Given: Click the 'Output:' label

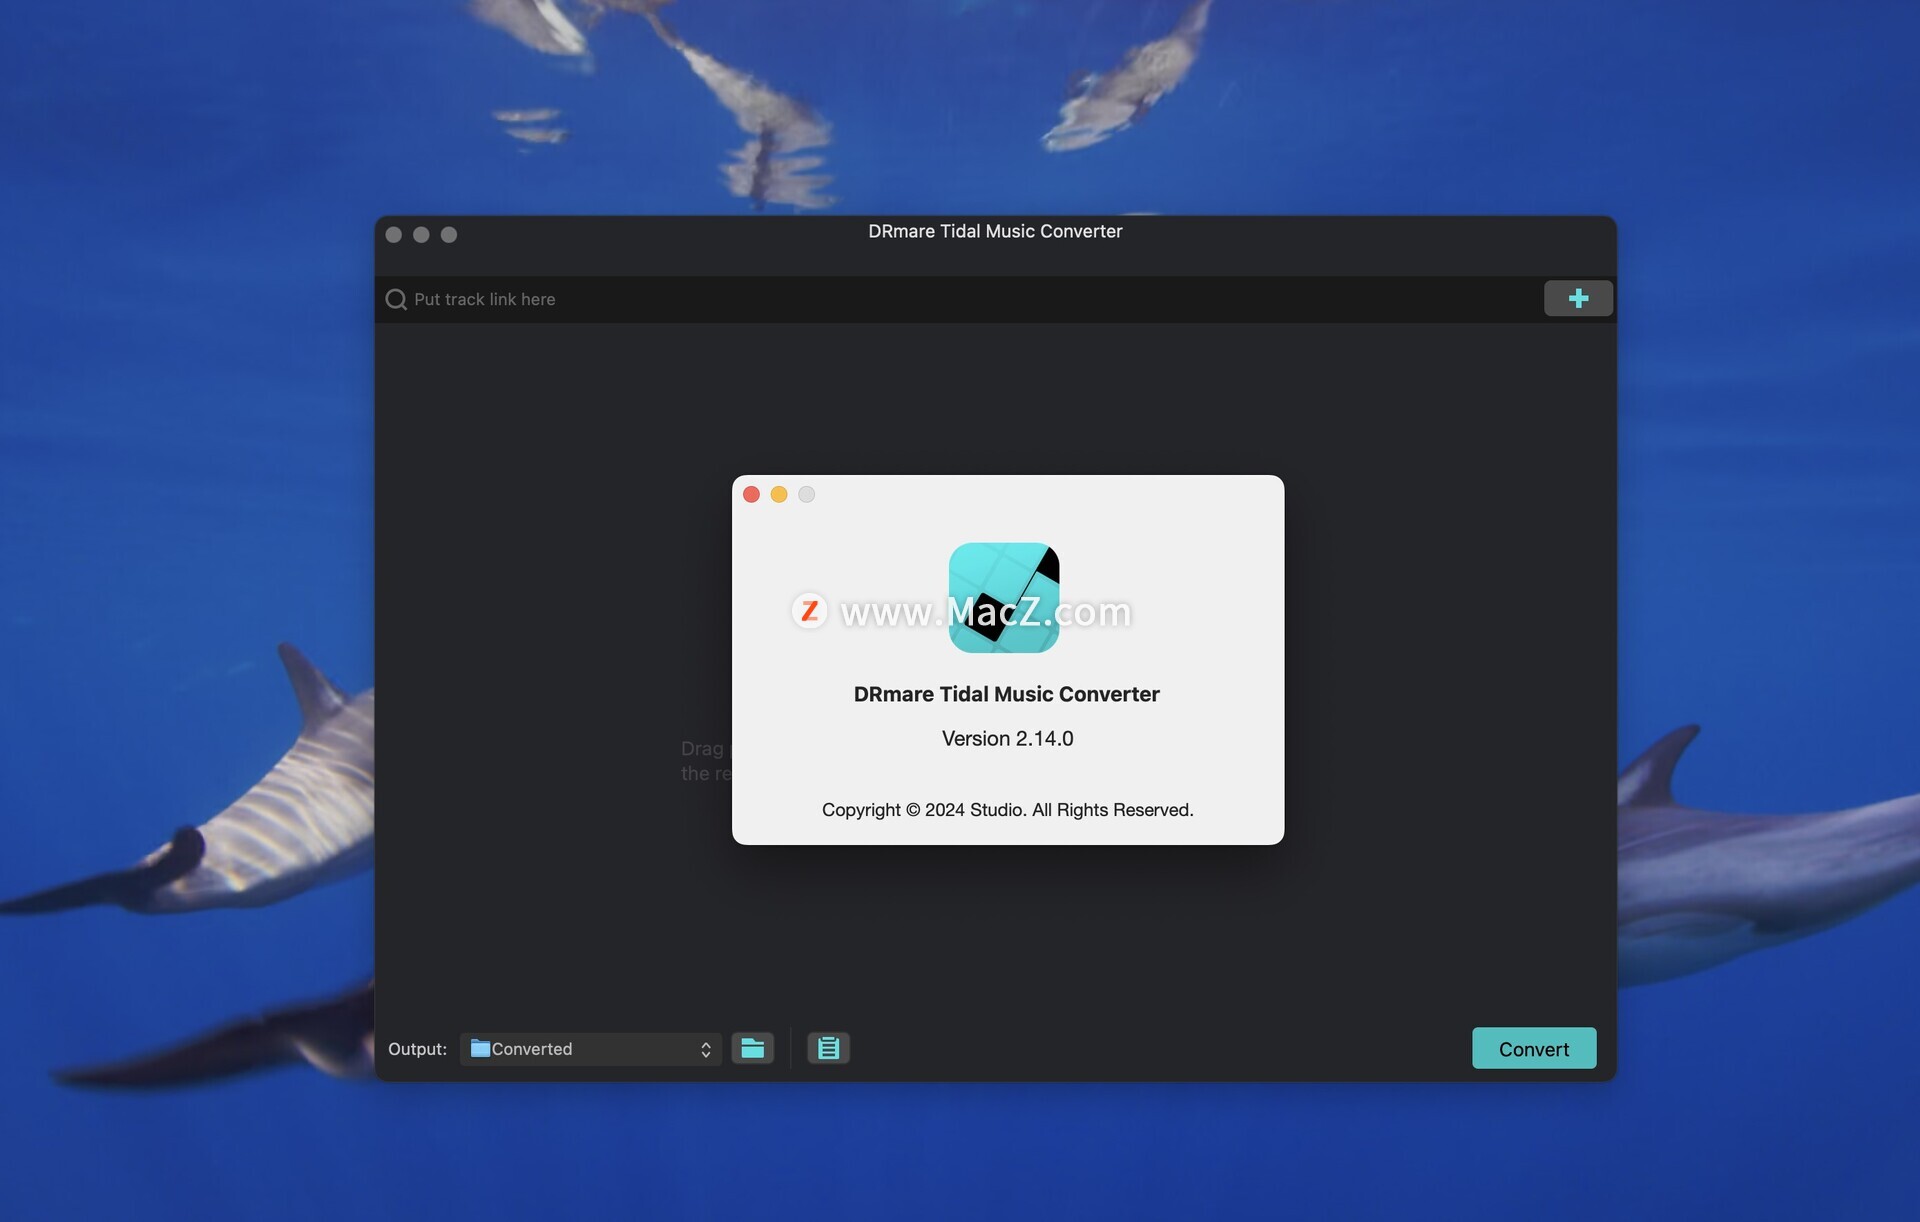Looking at the screenshot, I should pos(417,1049).
